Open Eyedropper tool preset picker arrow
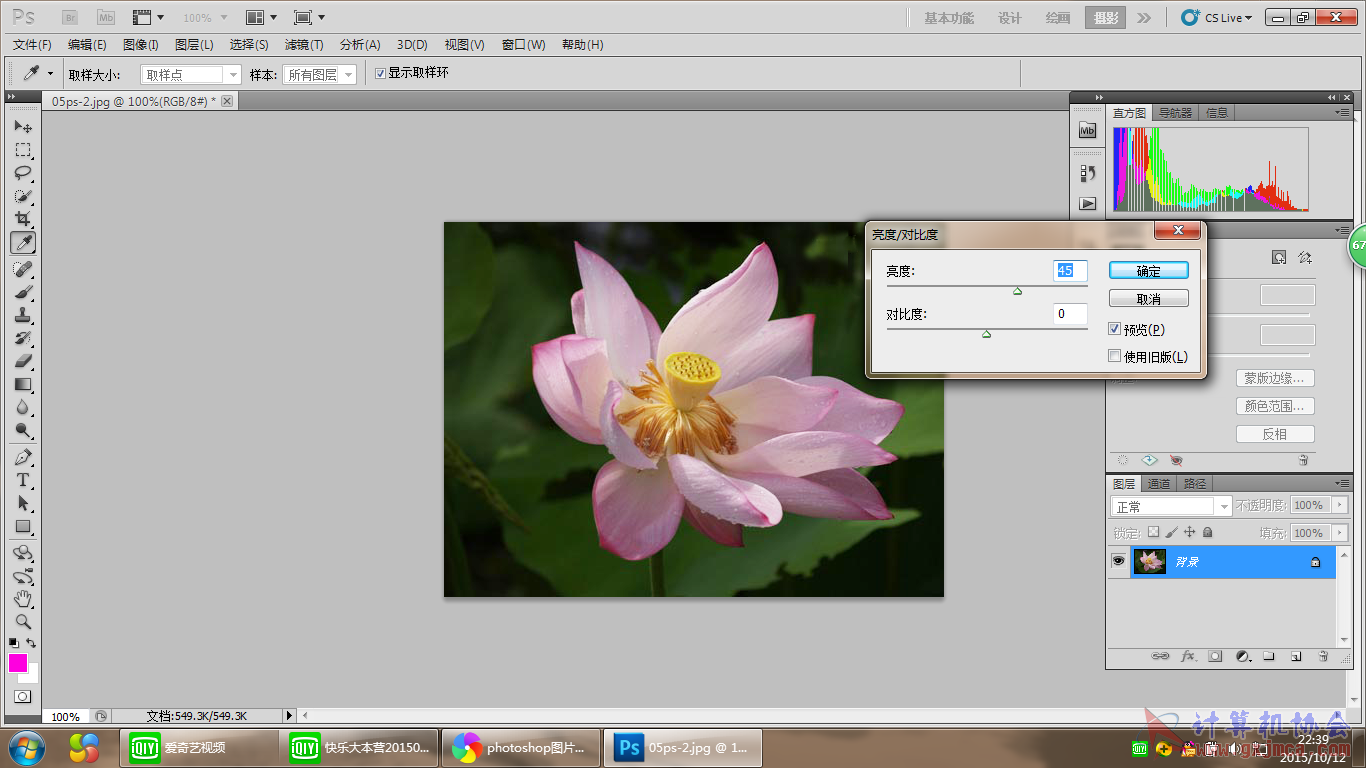 (50, 73)
